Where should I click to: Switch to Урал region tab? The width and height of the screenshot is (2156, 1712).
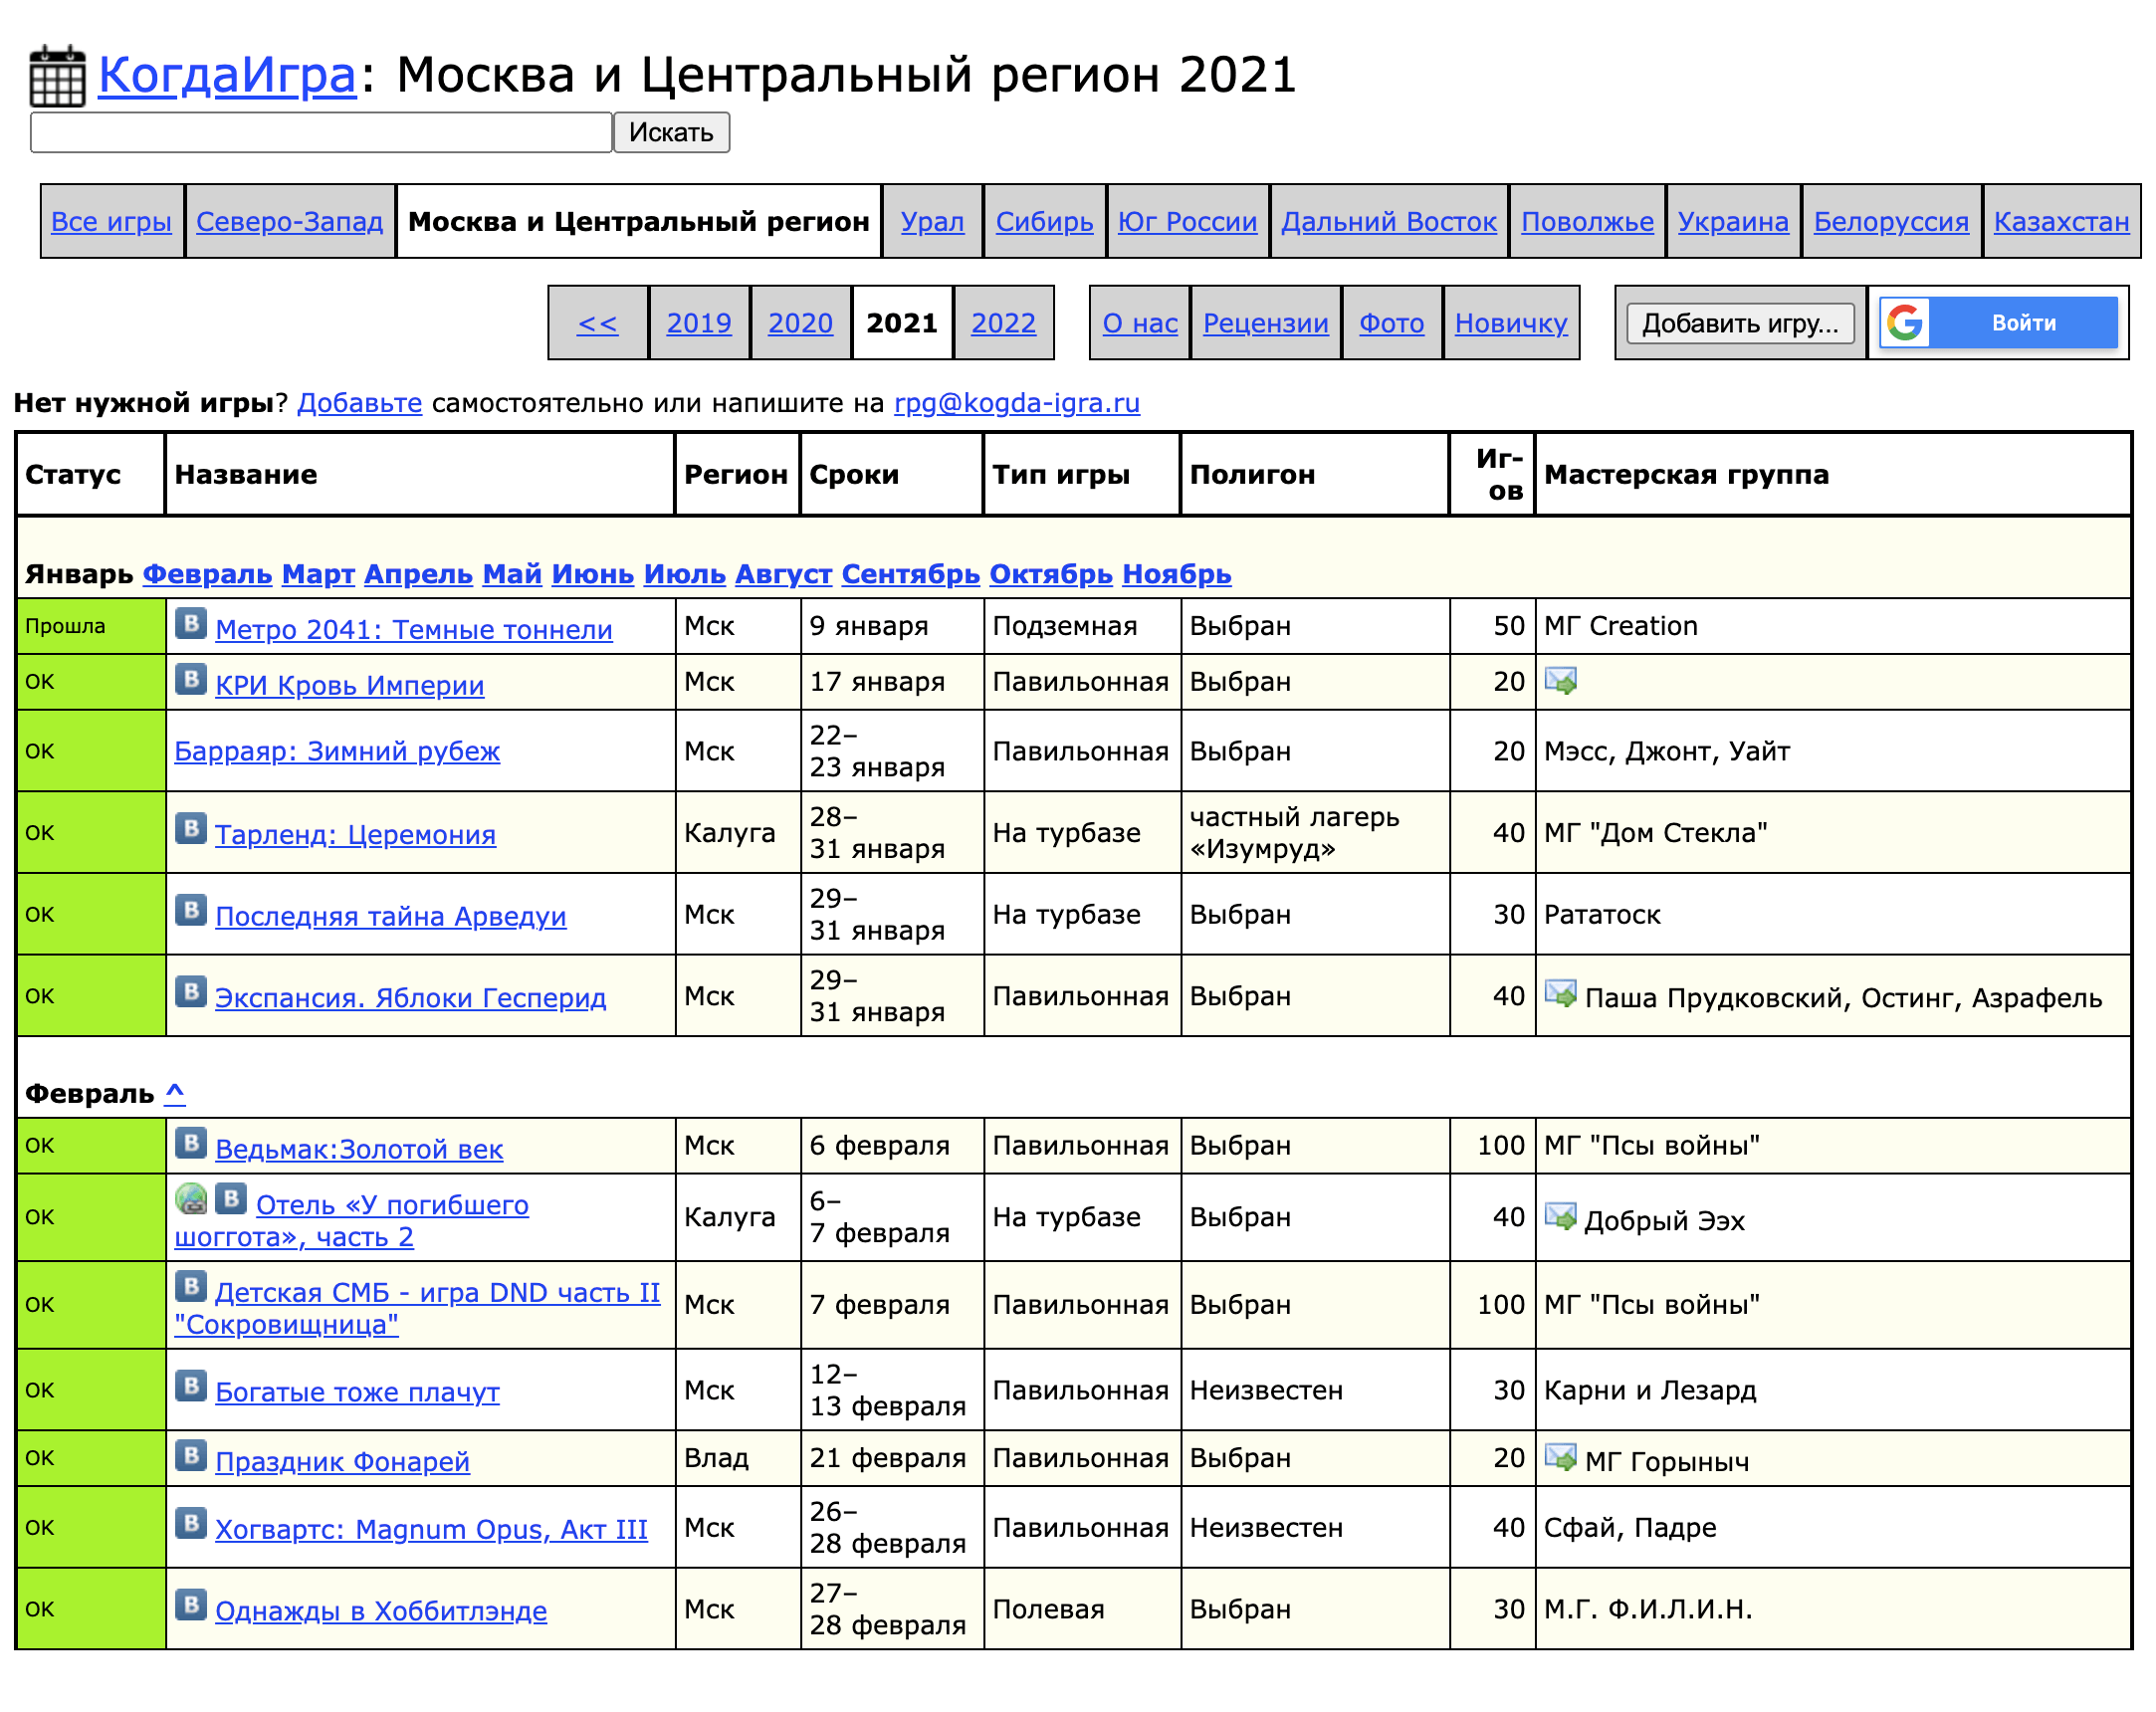tap(933, 222)
